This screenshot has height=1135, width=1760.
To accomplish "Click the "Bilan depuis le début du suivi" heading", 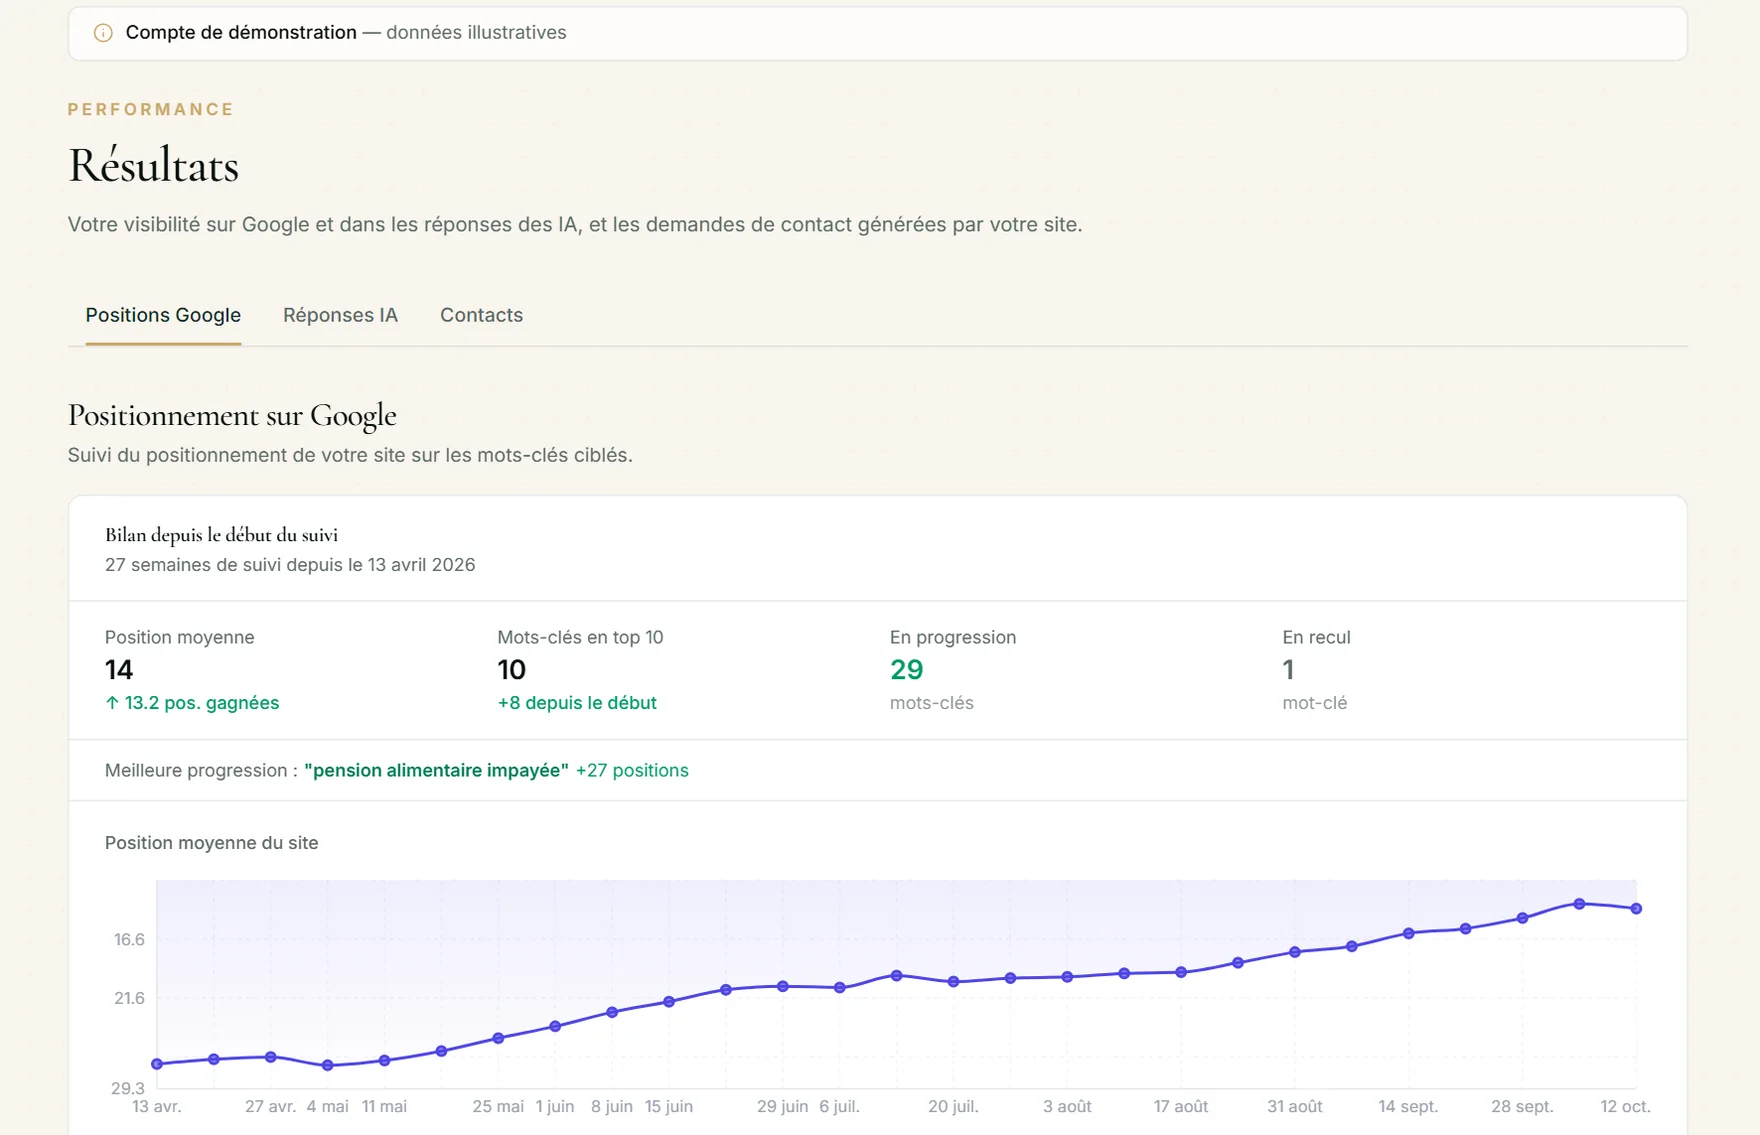I will pyautogui.click(x=221, y=535).
